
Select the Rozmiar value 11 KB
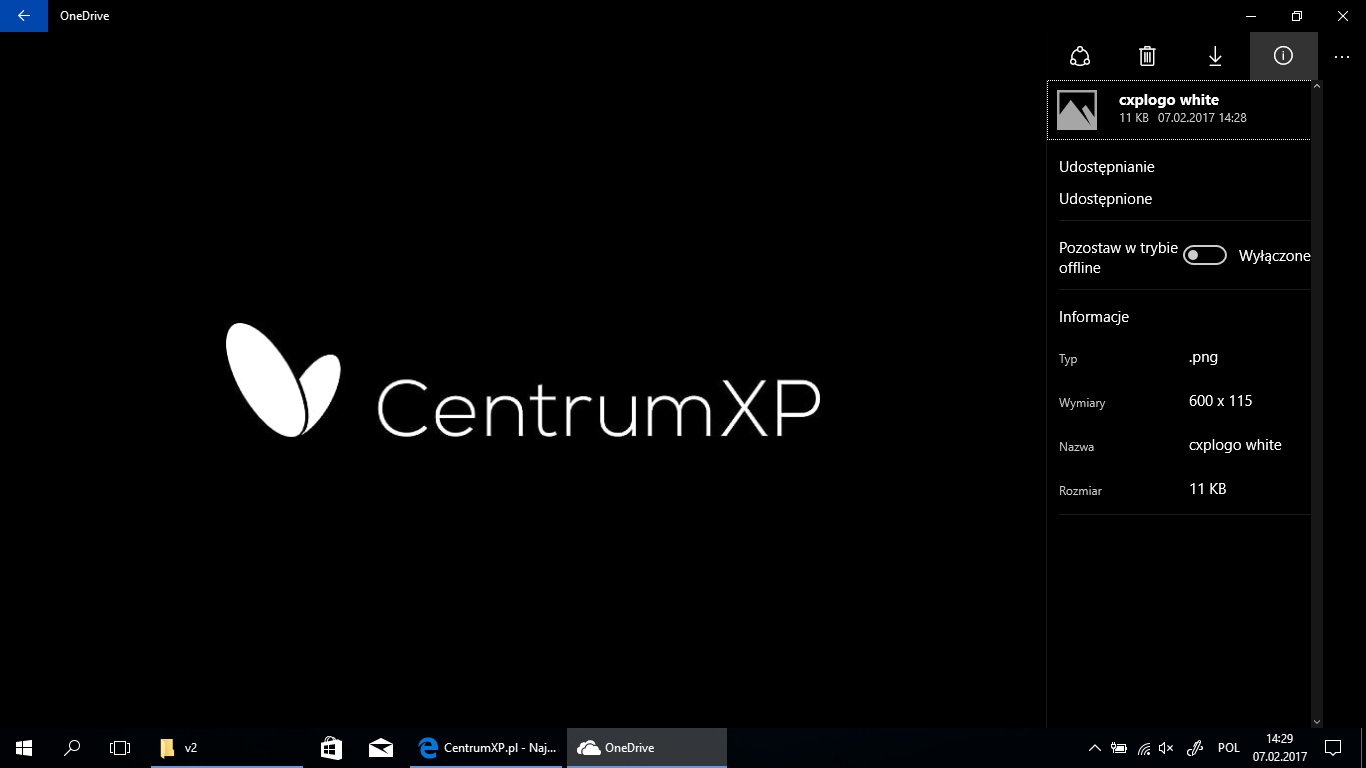[x=1207, y=489]
